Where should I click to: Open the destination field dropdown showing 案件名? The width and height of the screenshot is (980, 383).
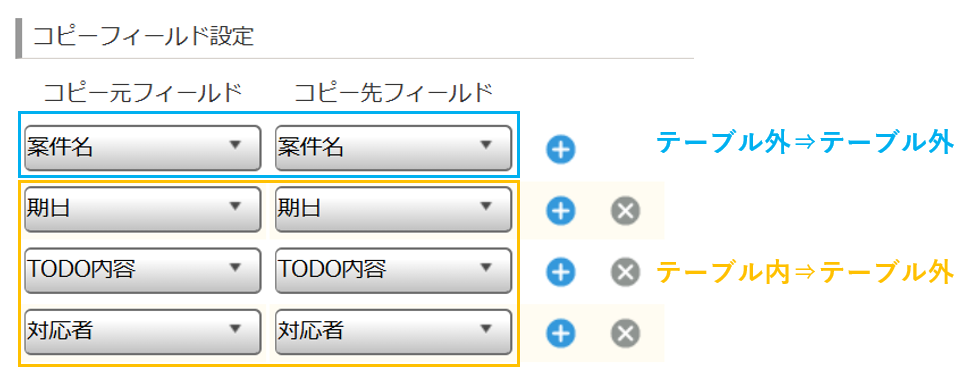[x=394, y=147]
